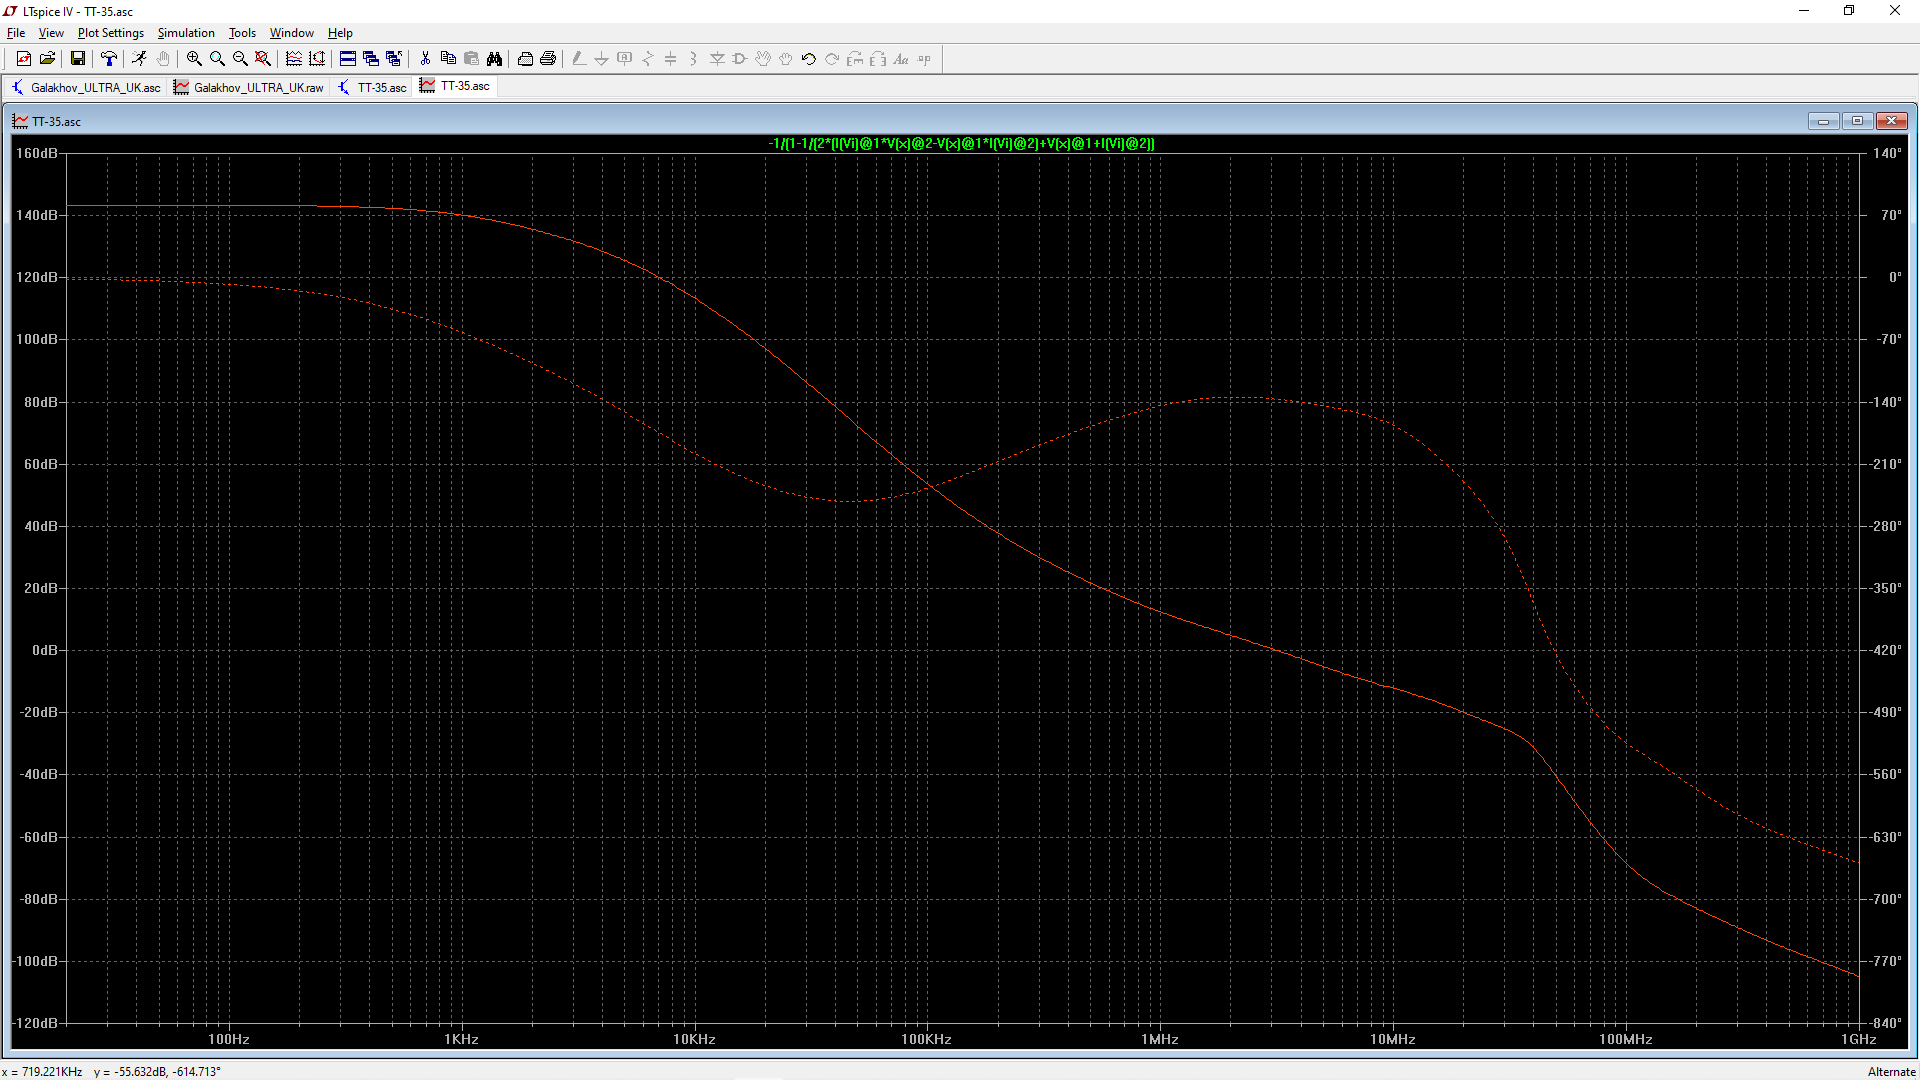Click the Zoom to Fit icon
This screenshot has height=1080, width=1920.
tap(263, 59)
